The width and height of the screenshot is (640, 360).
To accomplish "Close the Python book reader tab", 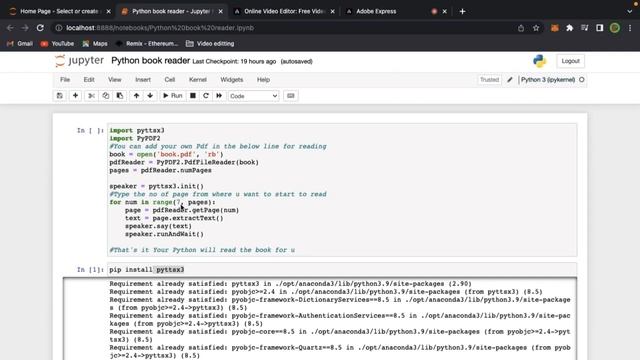I will point(221,11).
